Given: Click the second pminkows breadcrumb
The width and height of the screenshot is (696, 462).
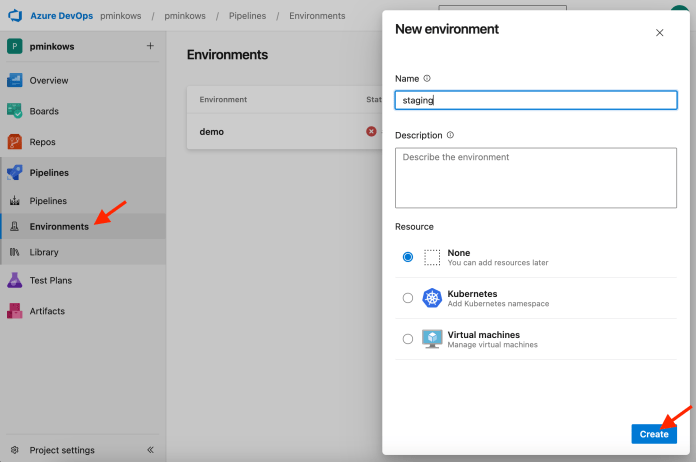Looking at the screenshot, I should coord(185,16).
